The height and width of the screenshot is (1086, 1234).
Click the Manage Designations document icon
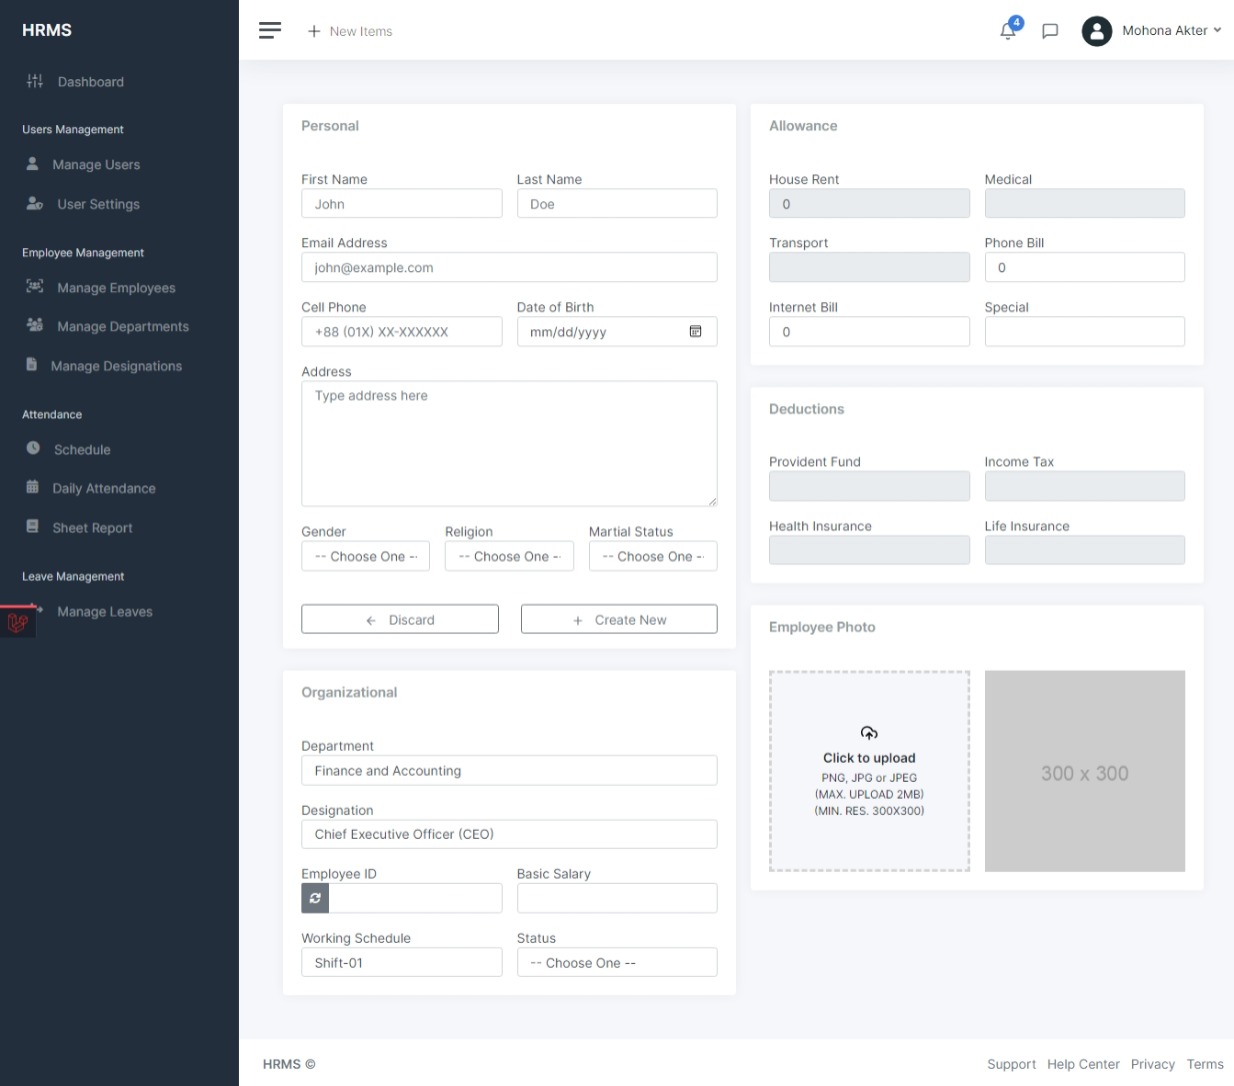31,364
